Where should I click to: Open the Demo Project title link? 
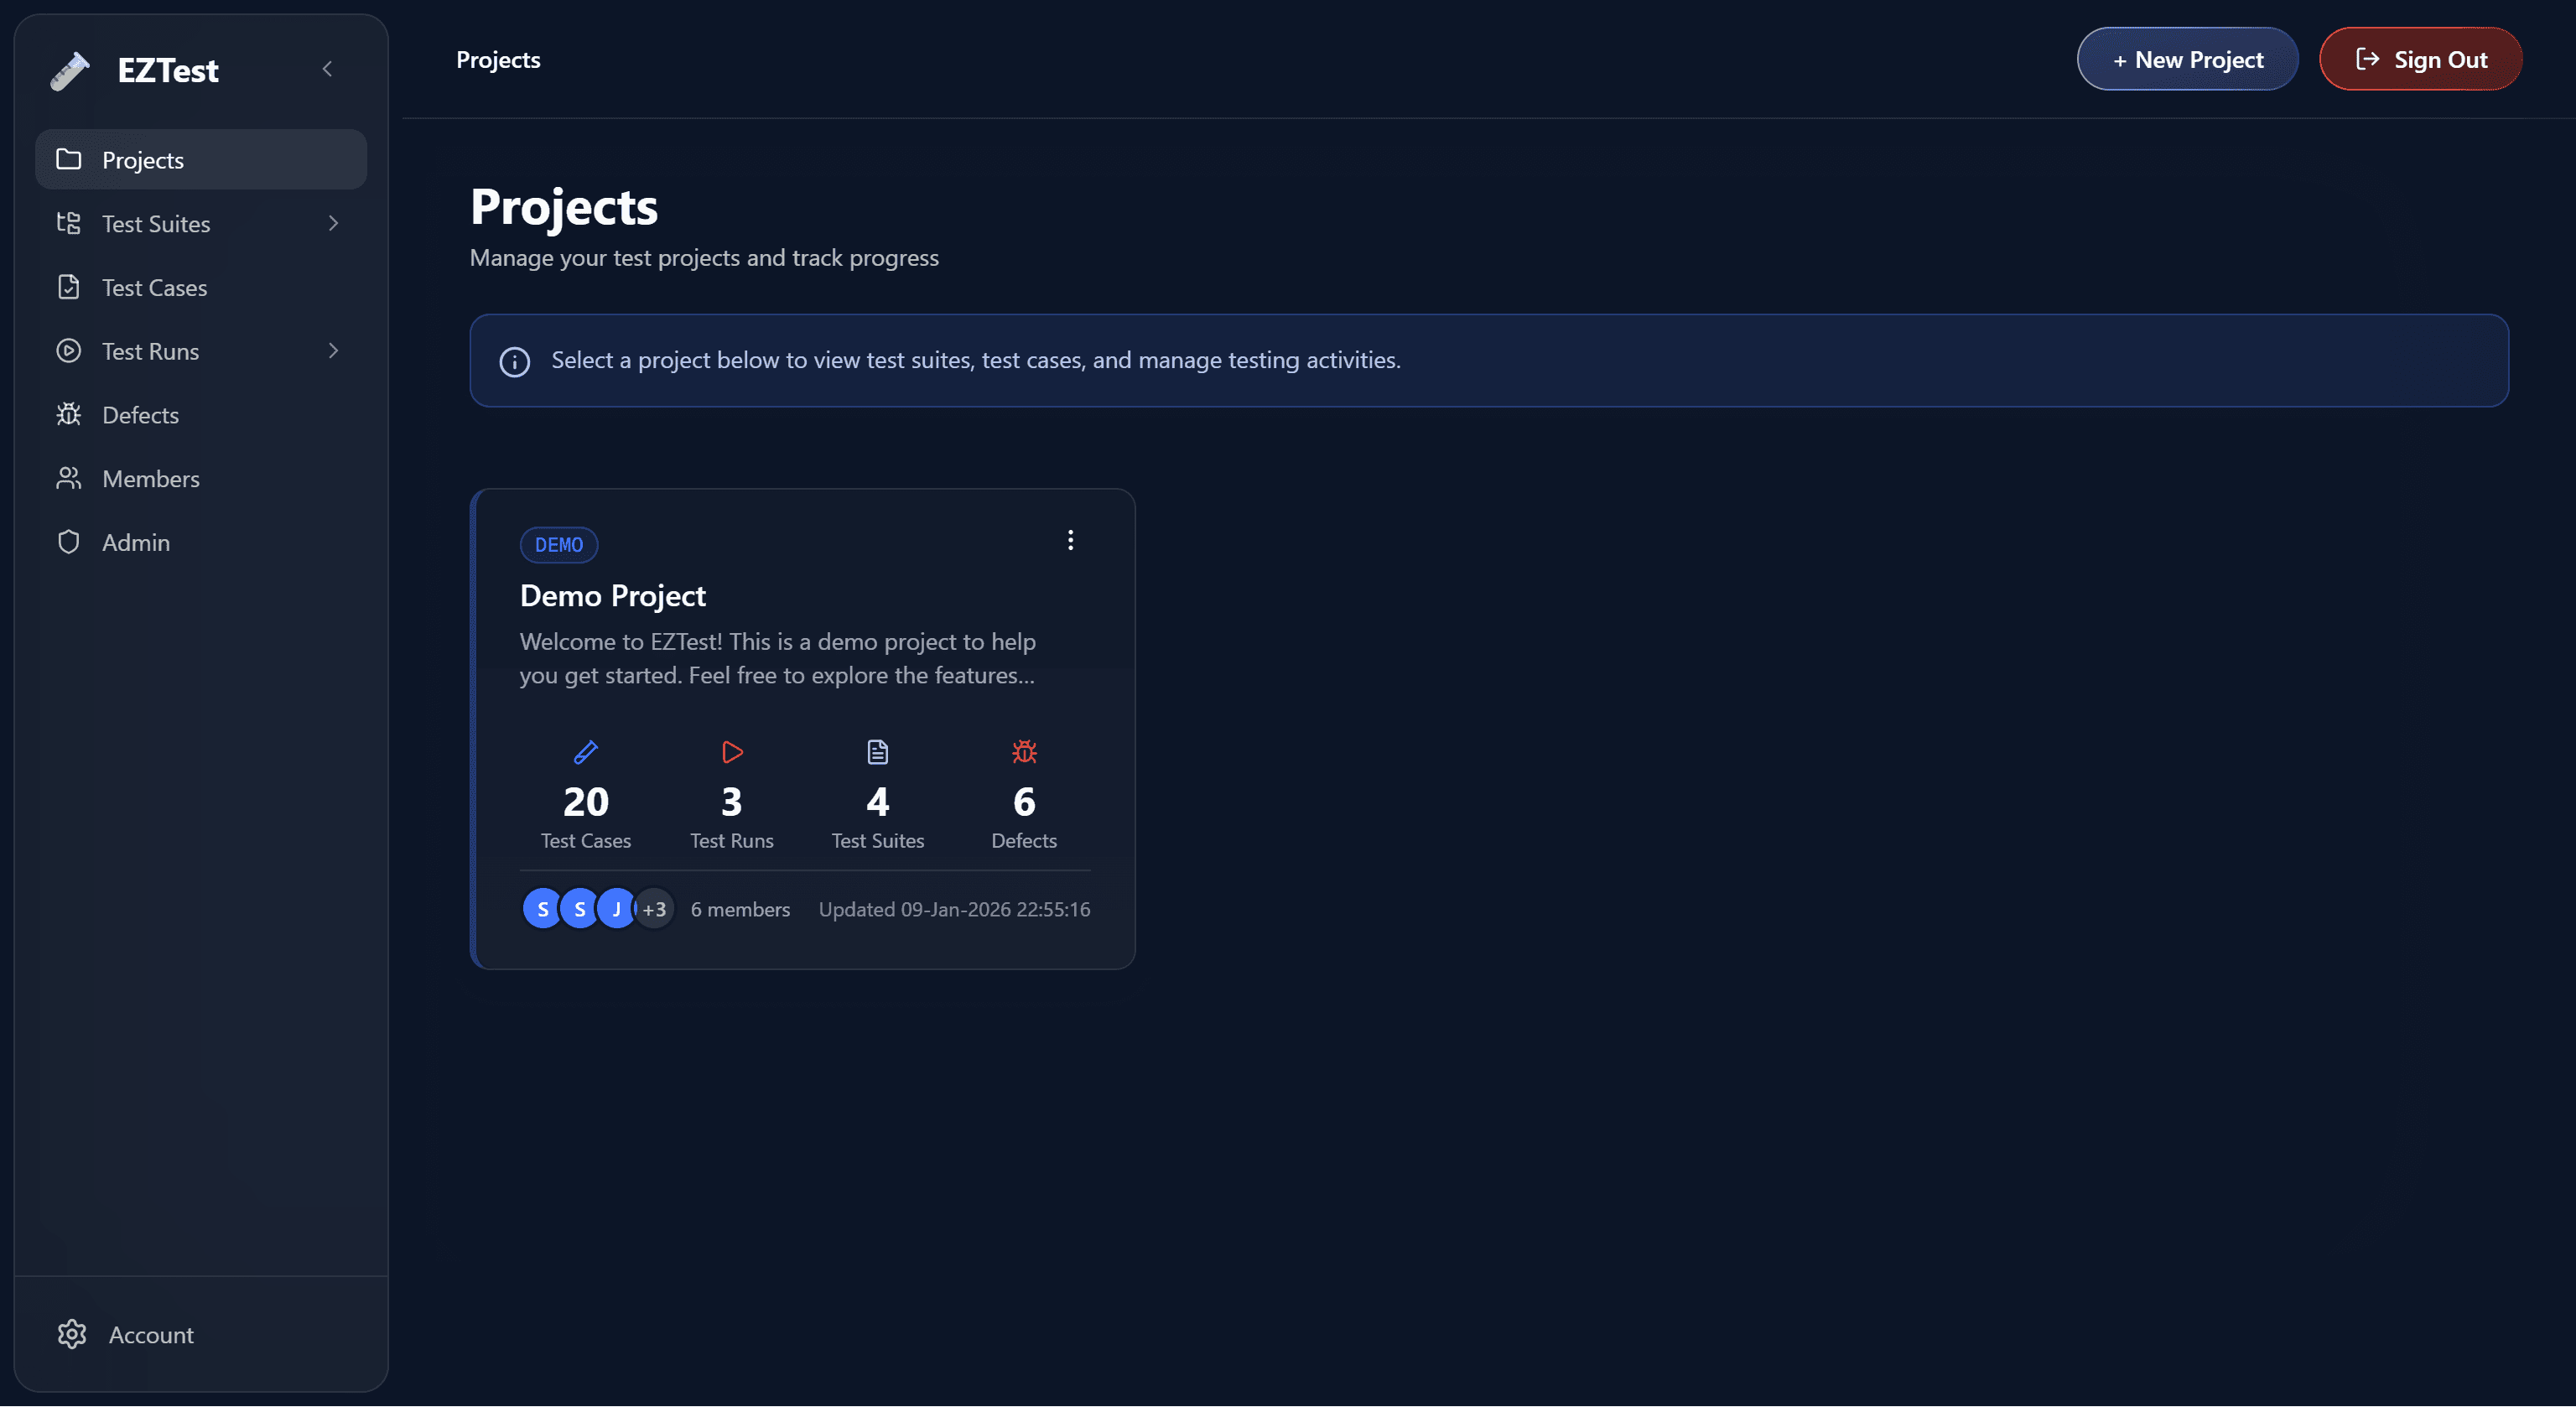pos(612,596)
